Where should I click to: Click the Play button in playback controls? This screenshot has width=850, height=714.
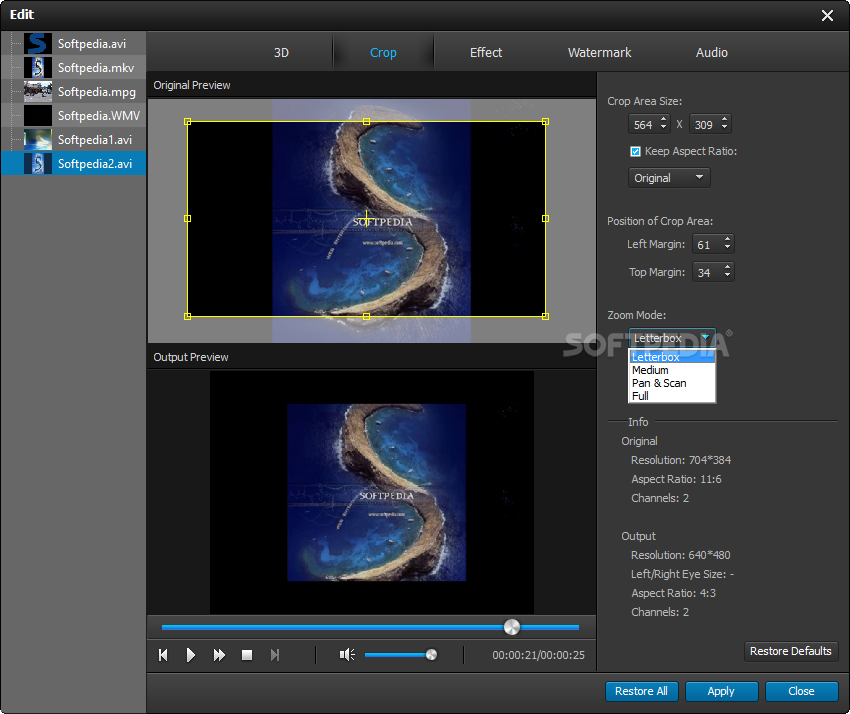coord(191,655)
